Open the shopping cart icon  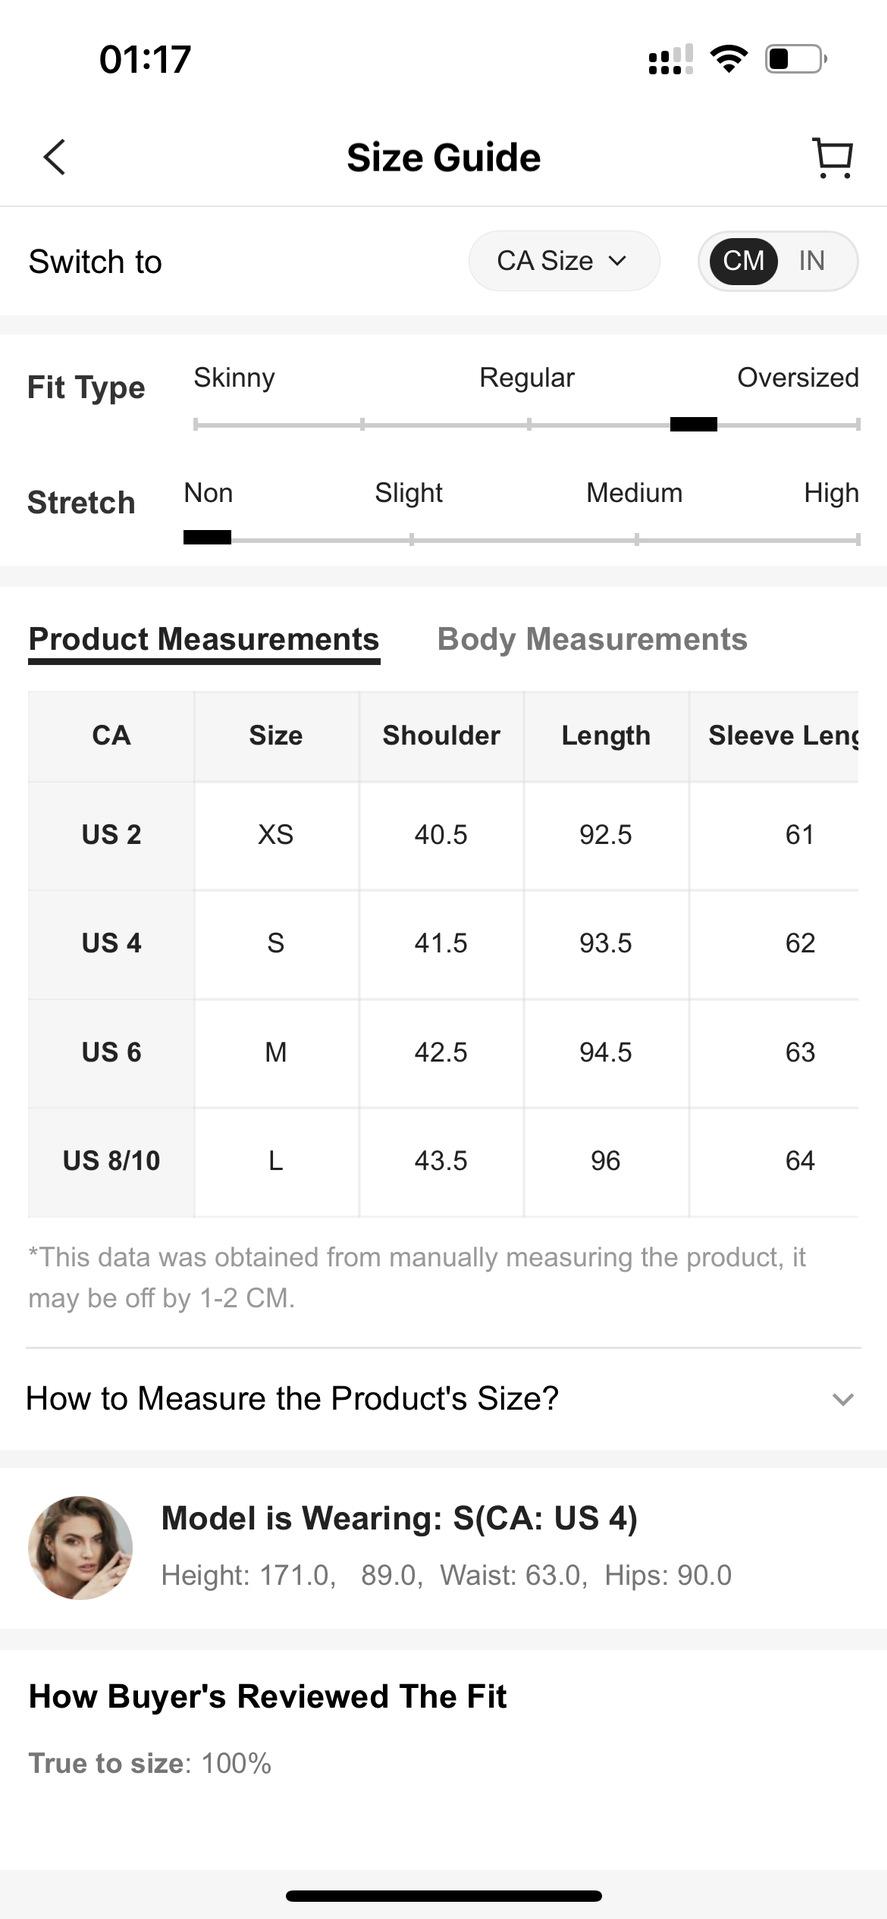(x=832, y=158)
